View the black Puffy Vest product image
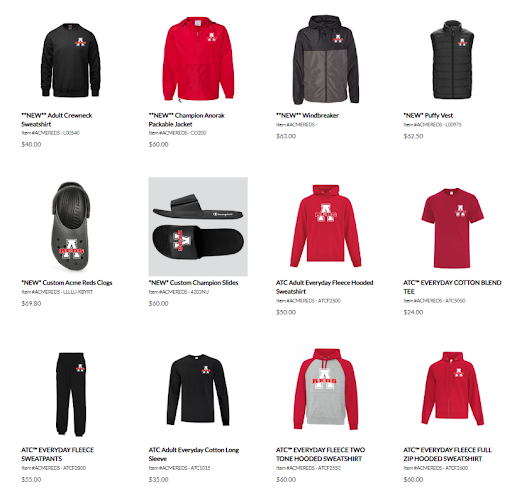512x493 pixels. (x=452, y=60)
